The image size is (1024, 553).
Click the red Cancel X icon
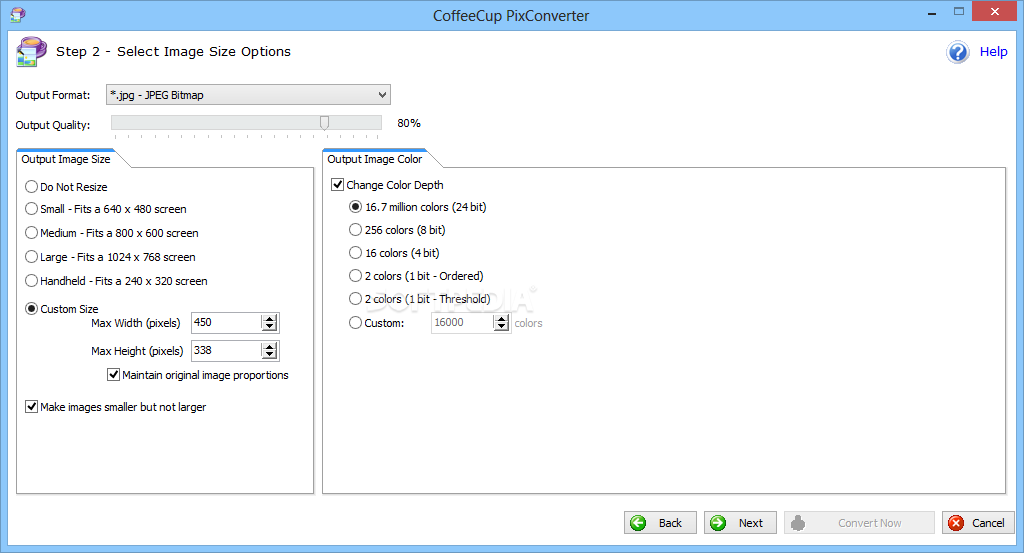point(956,523)
